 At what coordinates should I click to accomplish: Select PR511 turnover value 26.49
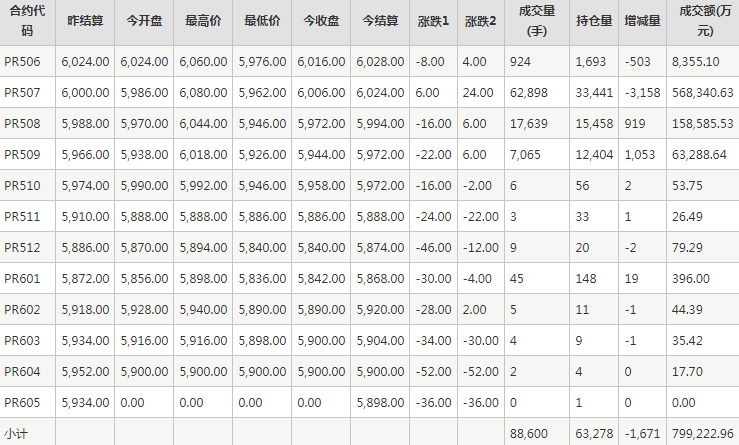(687, 217)
